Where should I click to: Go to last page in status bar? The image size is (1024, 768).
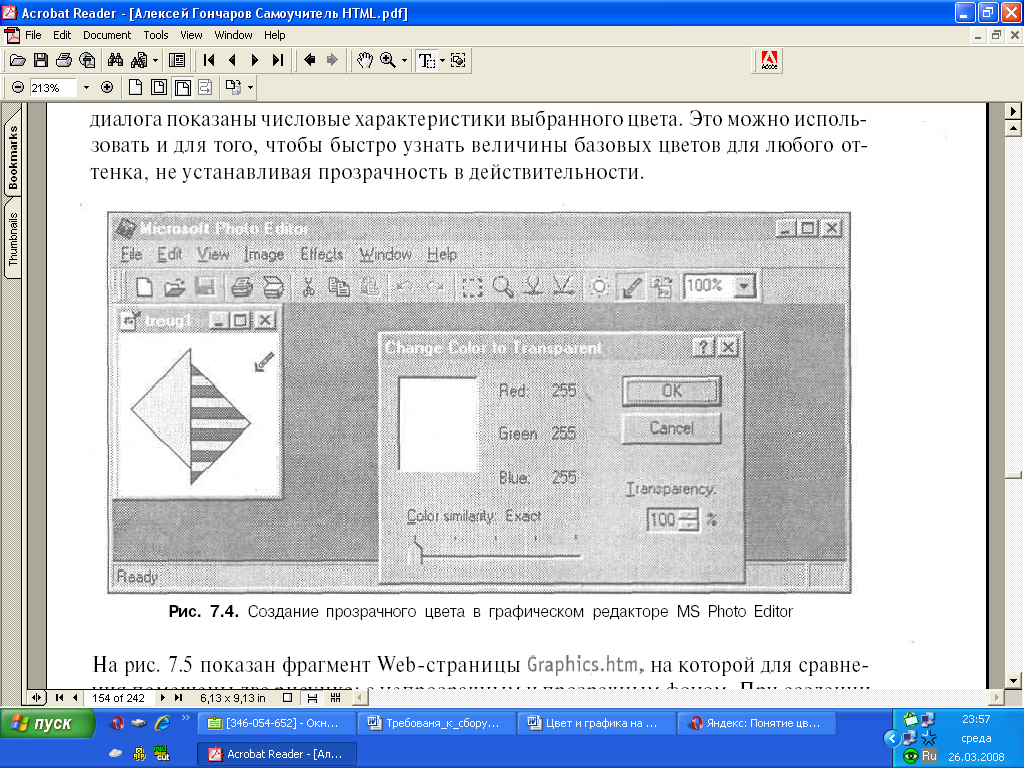point(178,698)
